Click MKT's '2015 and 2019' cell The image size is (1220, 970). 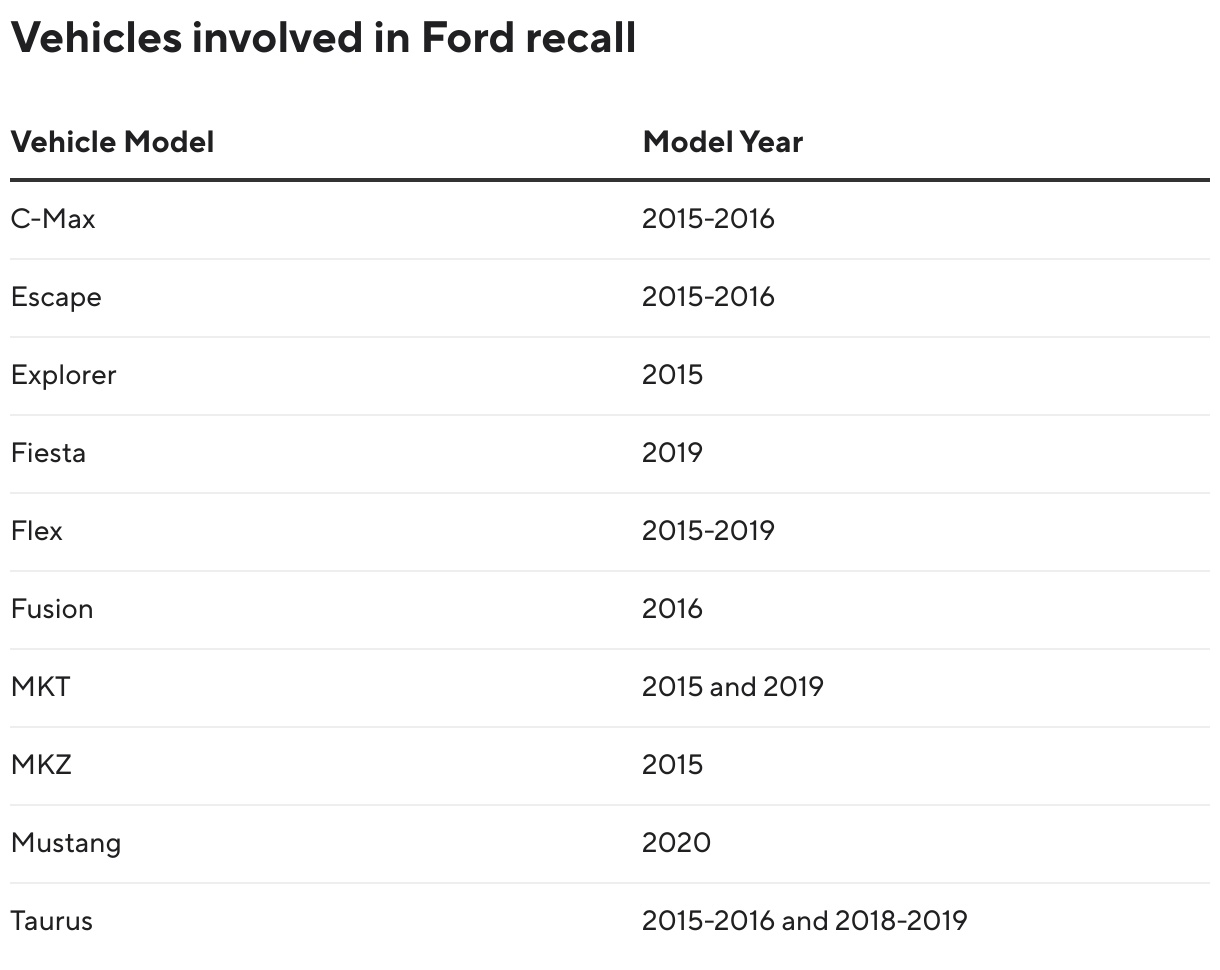[x=732, y=687]
